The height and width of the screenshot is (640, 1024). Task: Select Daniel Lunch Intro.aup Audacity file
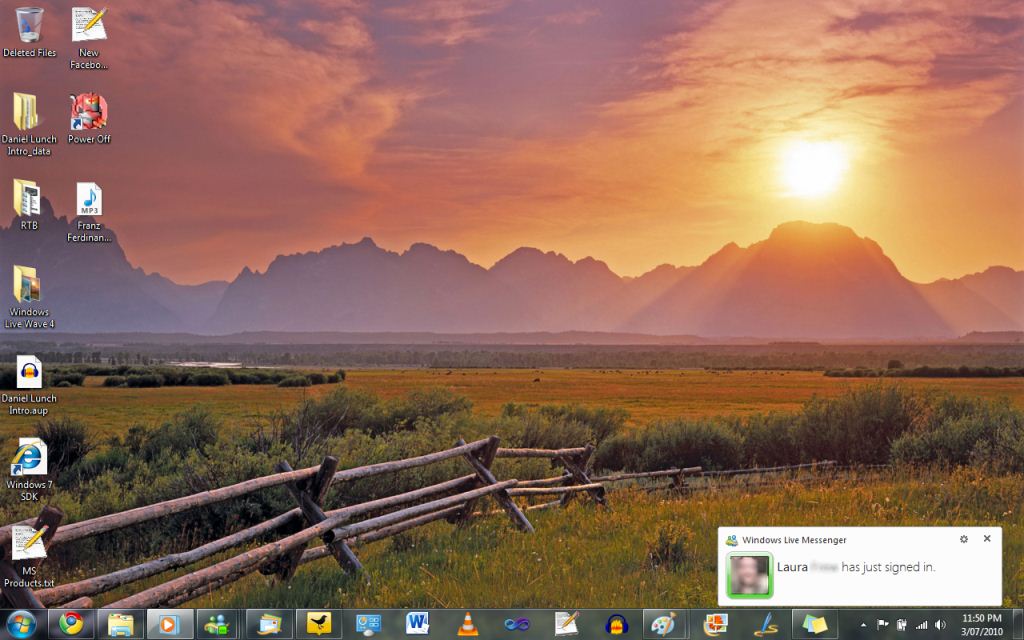click(x=29, y=385)
